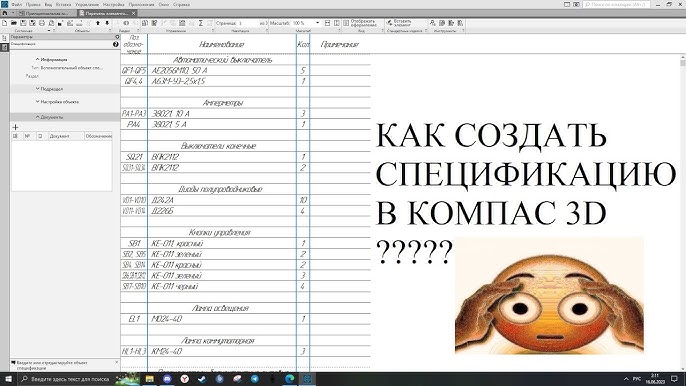Open the Правка menu
The image size is (686, 386).
[x=33, y=4]
